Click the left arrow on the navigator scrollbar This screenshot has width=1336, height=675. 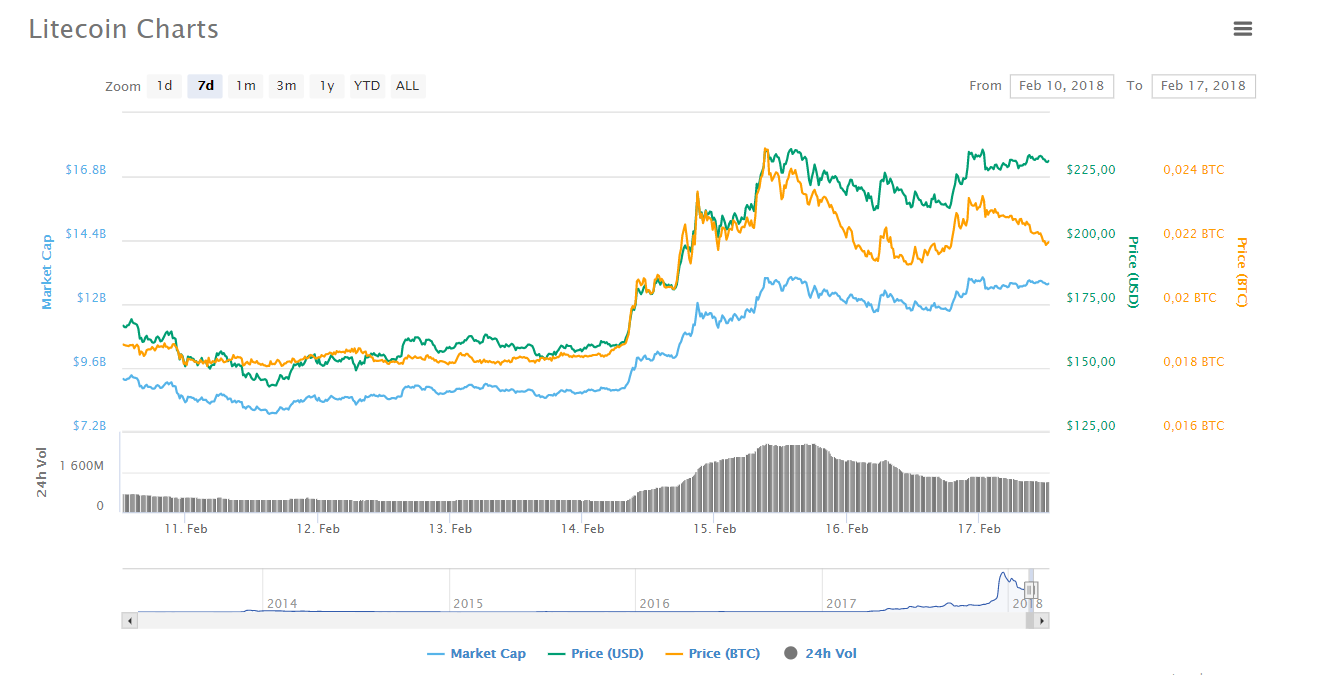128,620
